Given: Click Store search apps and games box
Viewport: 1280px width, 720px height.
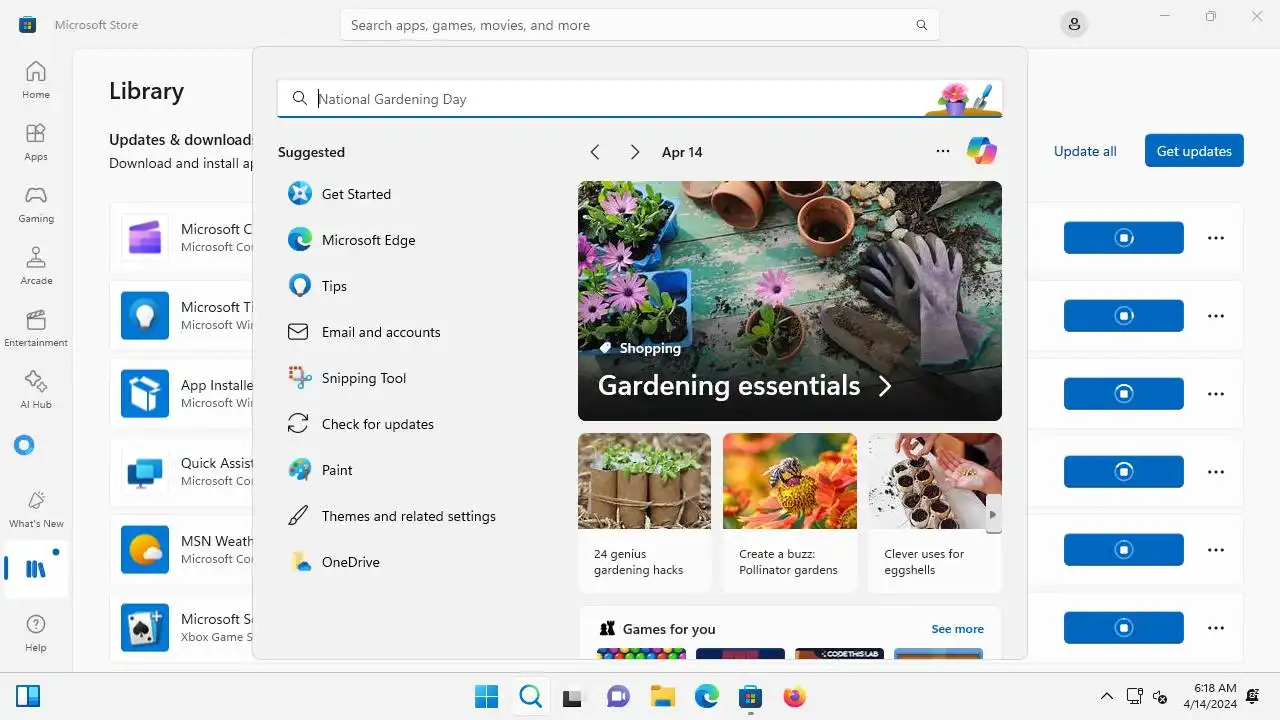Looking at the screenshot, I should [640, 25].
